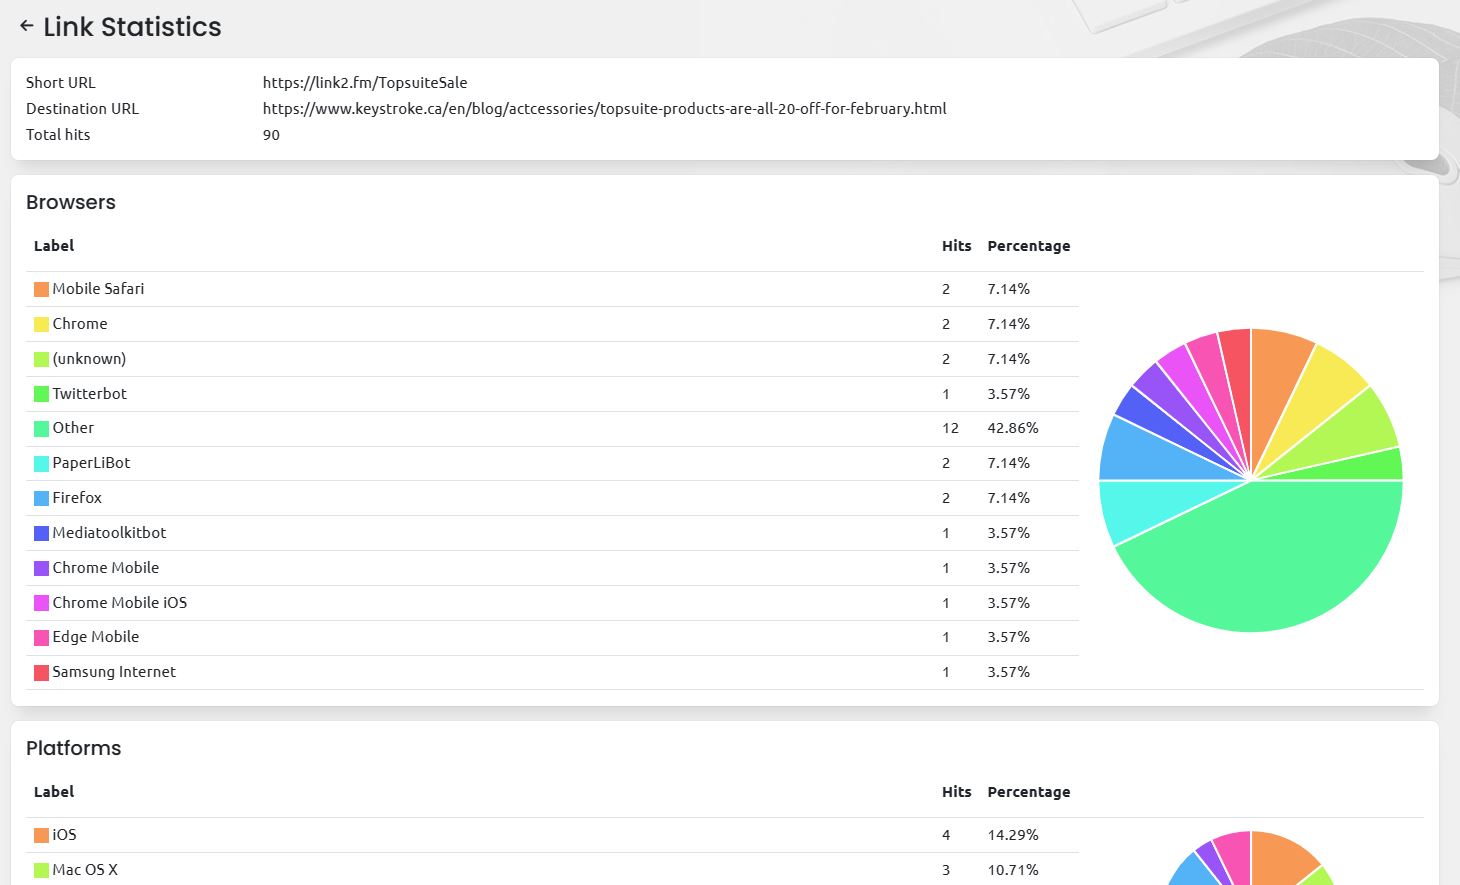Select the Chrome browser label

[x=80, y=324]
